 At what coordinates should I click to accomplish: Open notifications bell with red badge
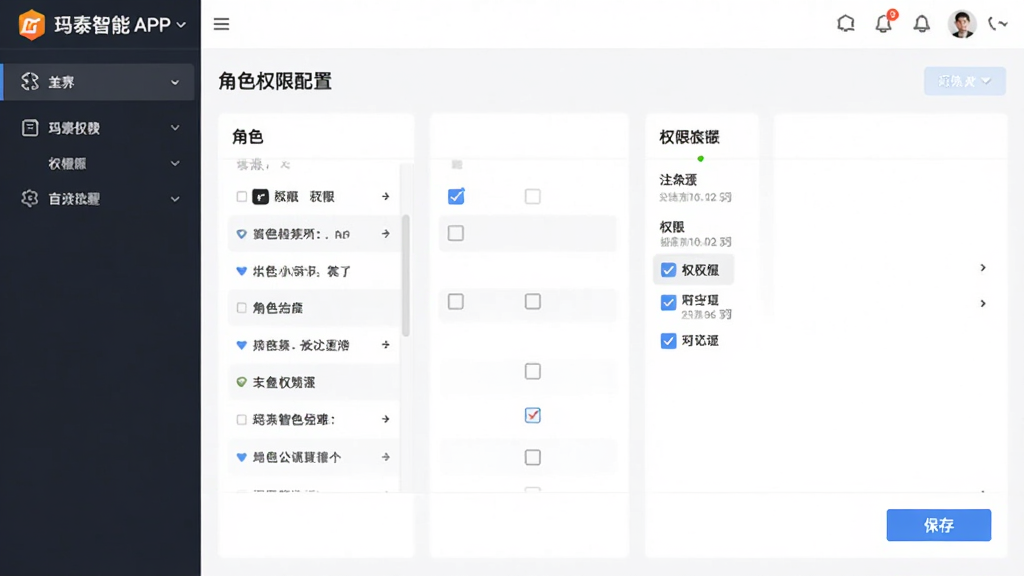(884, 23)
